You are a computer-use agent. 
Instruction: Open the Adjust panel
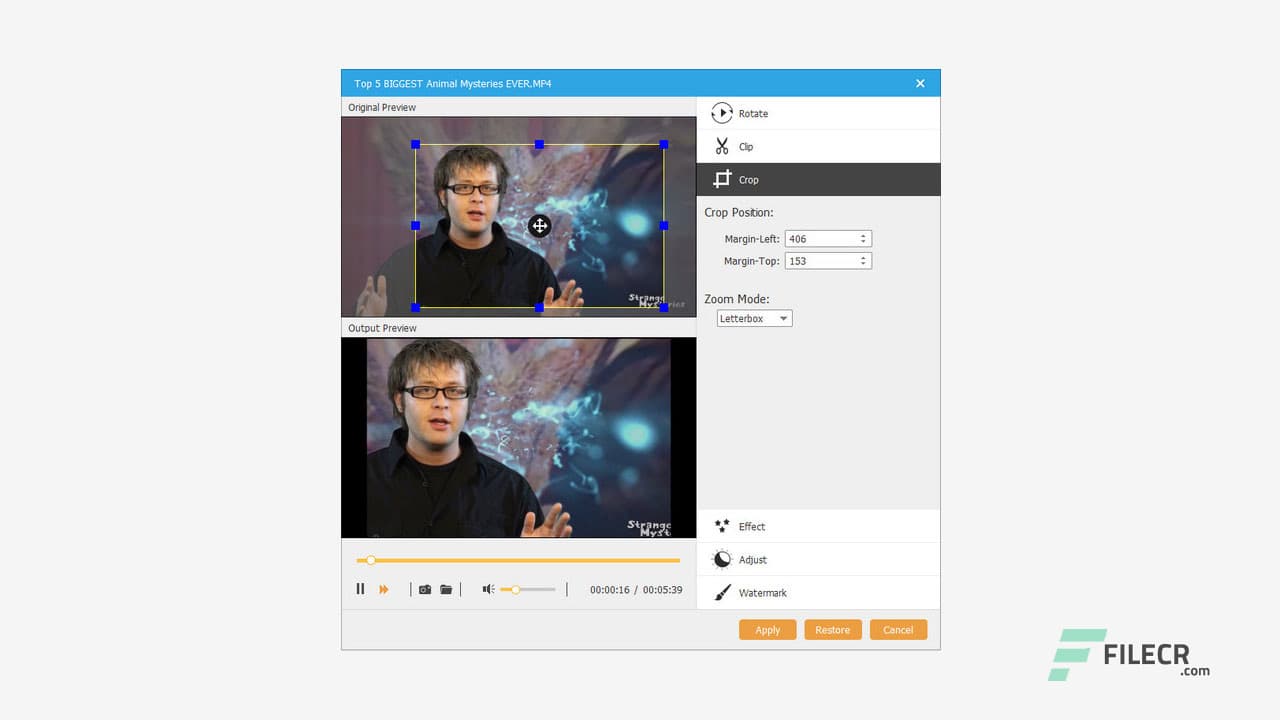tap(752, 559)
